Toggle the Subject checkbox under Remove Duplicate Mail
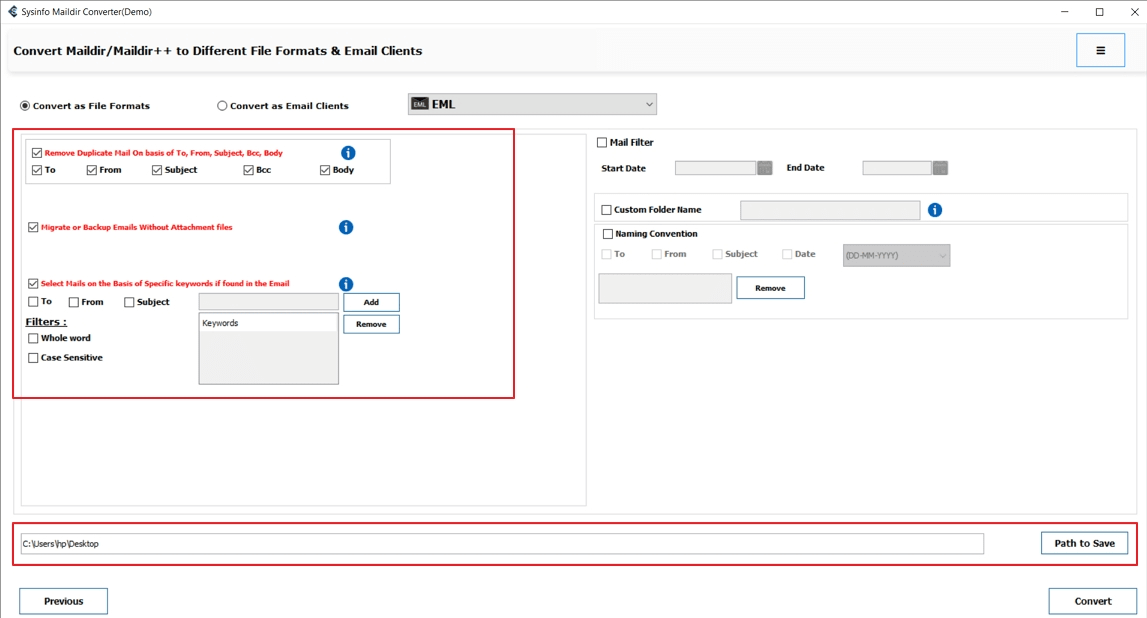1147x618 pixels. (157, 170)
